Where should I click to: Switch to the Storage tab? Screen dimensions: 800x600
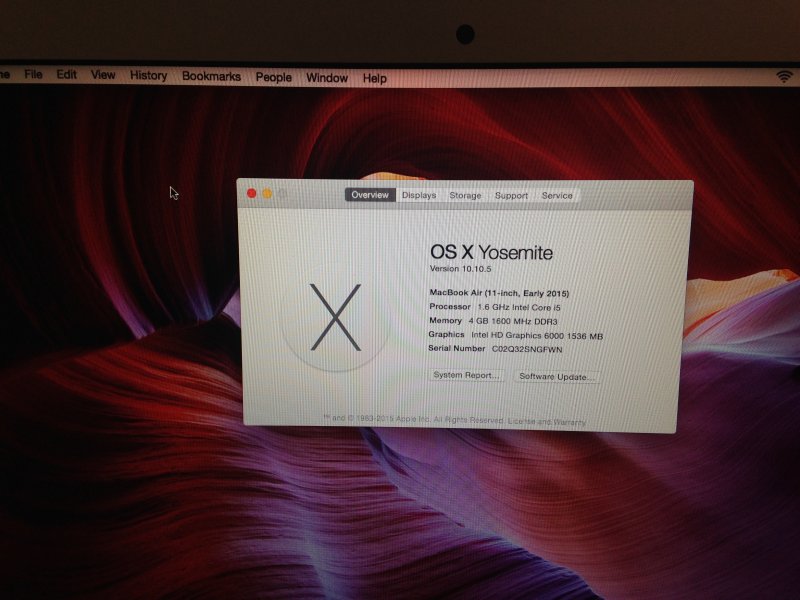click(x=465, y=196)
